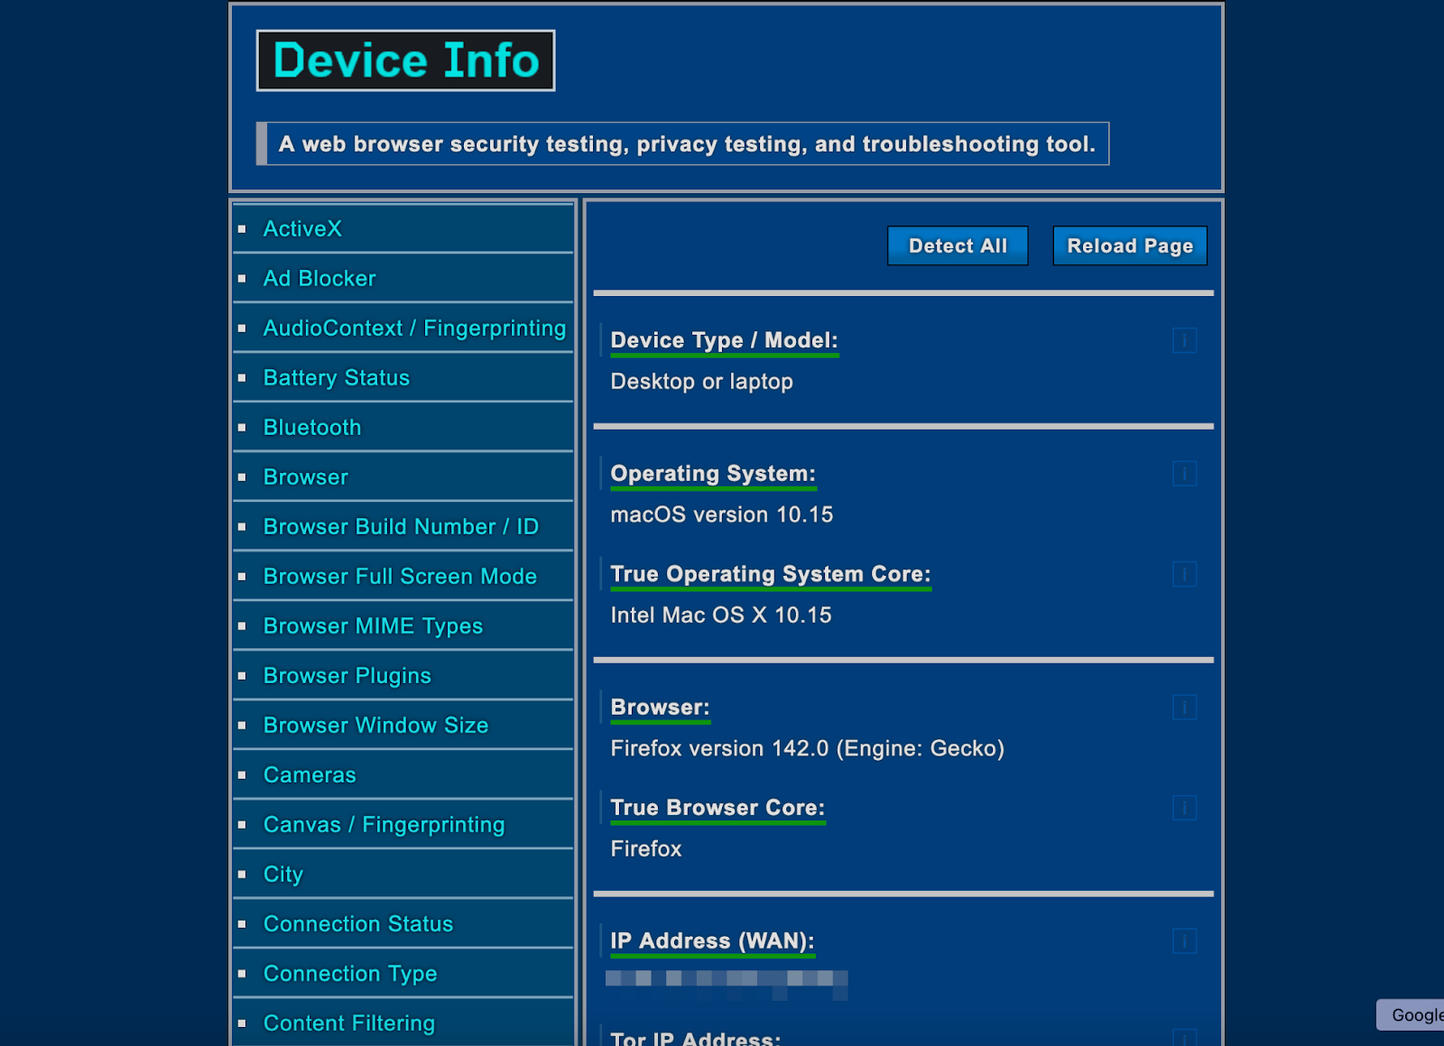Screen dimensions: 1444x1046
Task: Navigate to Content Filtering
Action: click(349, 1022)
